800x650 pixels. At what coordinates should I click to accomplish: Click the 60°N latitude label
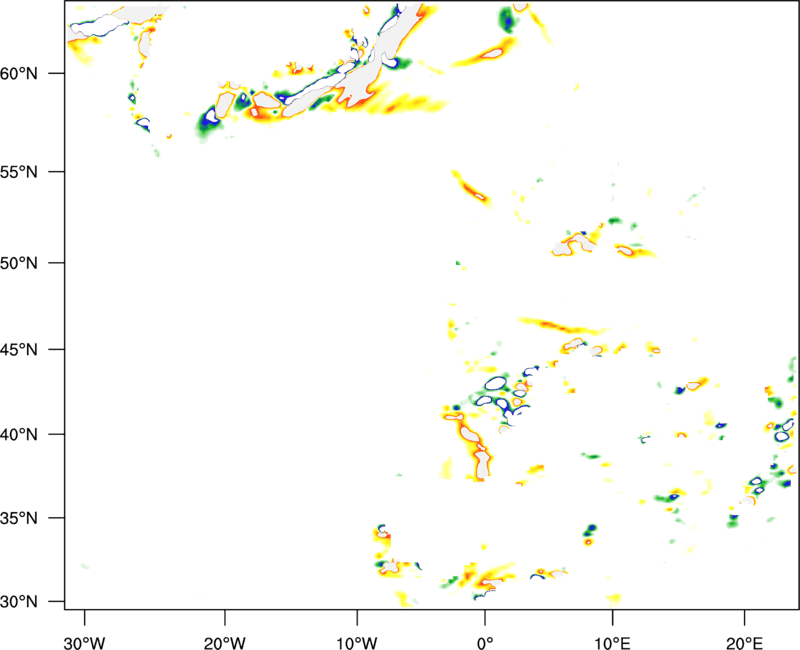[x=19, y=73]
